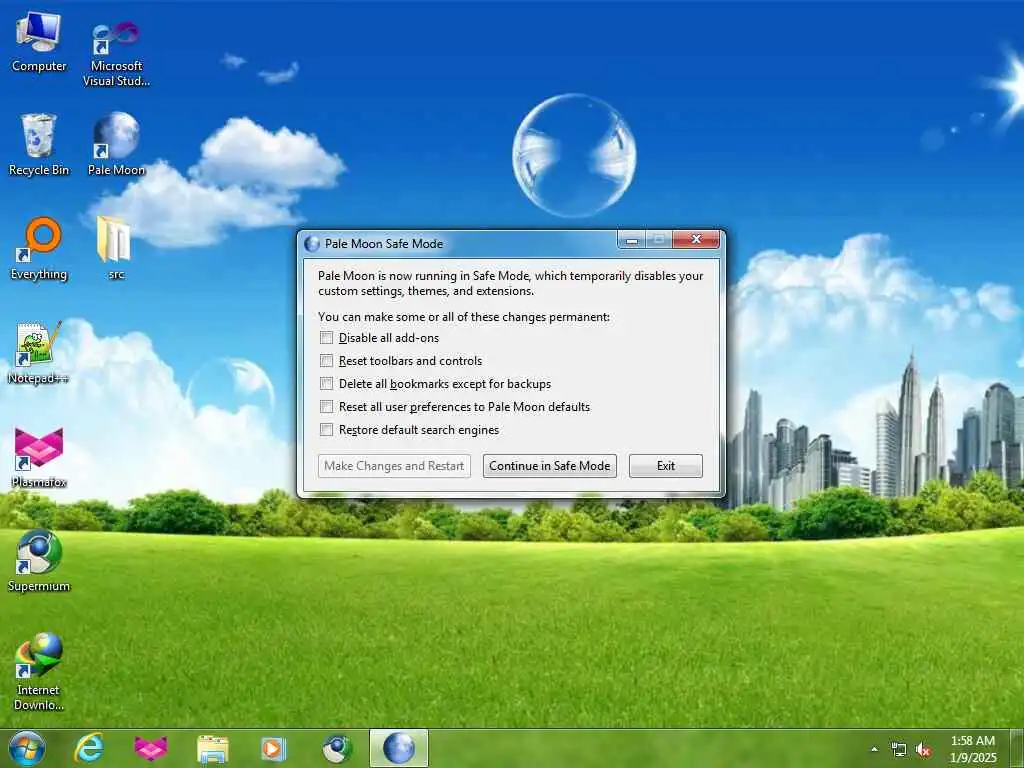This screenshot has height=768, width=1024.
Task: Open the Computer desktop icon
Action: click(39, 43)
